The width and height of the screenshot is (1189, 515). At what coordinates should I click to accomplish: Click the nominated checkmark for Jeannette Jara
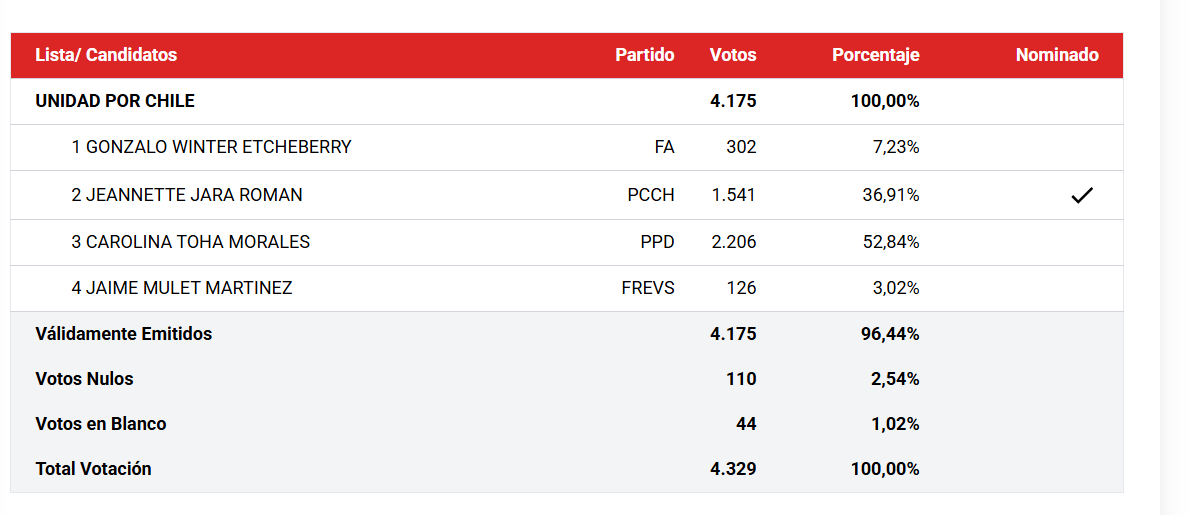point(1082,196)
